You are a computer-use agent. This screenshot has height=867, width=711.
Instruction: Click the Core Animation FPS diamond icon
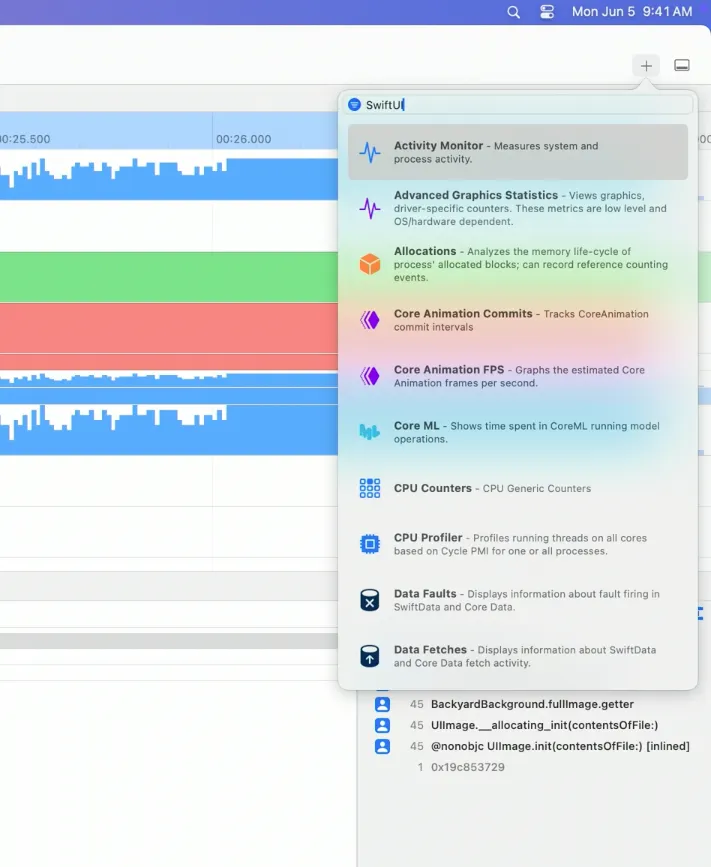370,376
